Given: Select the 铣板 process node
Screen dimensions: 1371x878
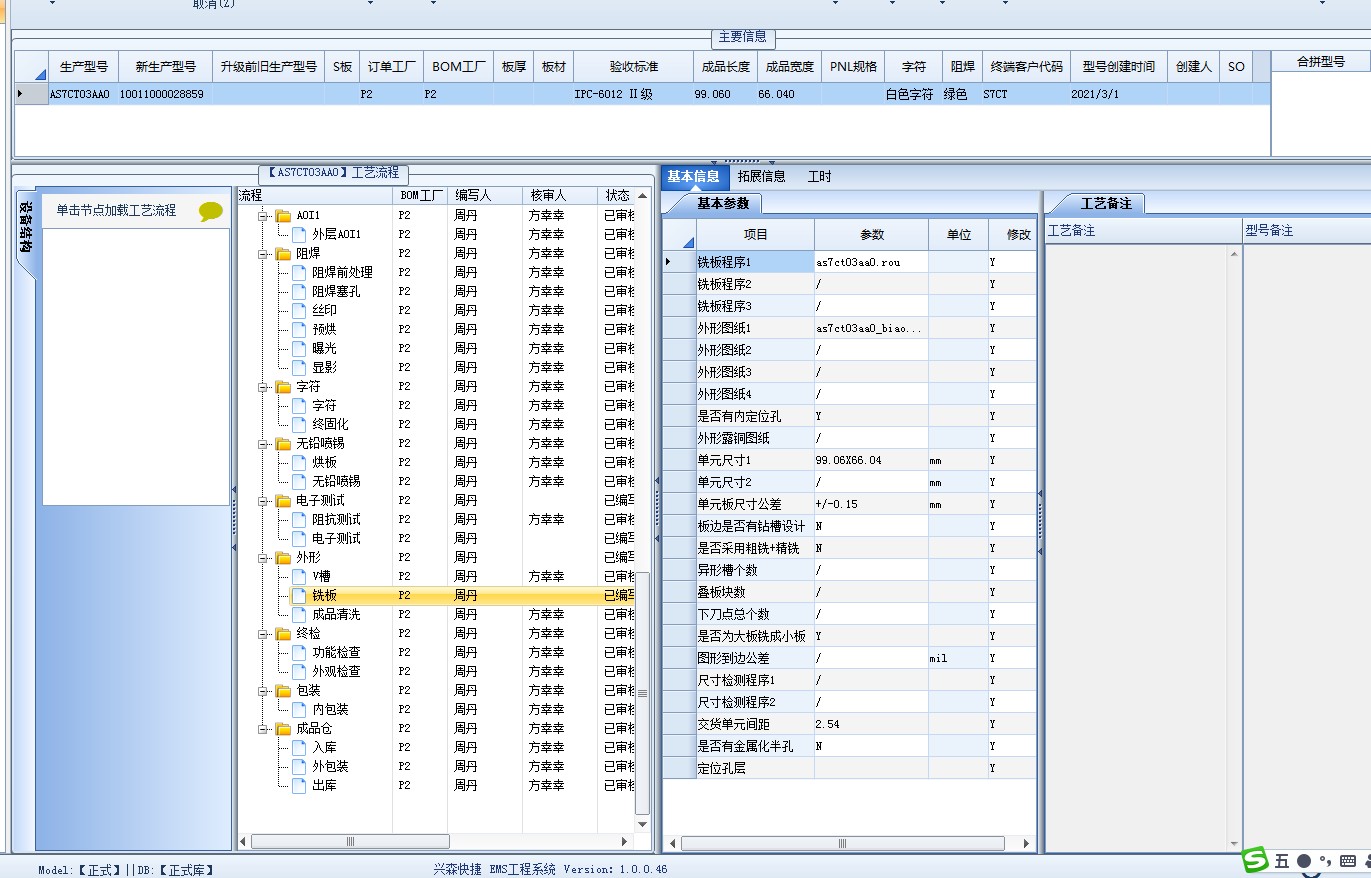Looking at the screenshot, I should coord(324,595).
